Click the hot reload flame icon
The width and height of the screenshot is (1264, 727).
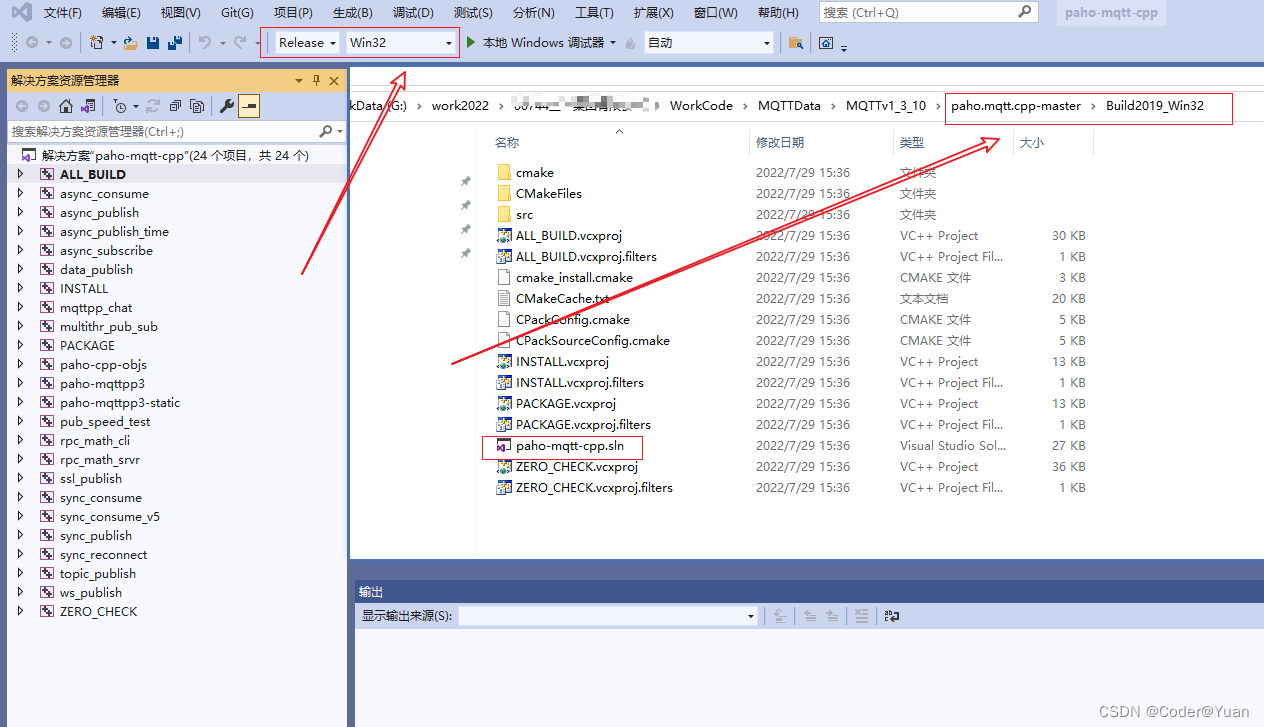630,43
